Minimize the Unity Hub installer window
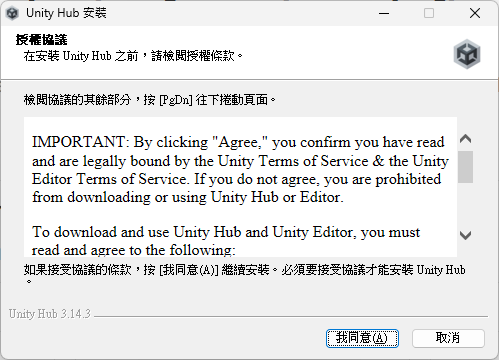This screenshot has height=360, width=499. (384, 13)
